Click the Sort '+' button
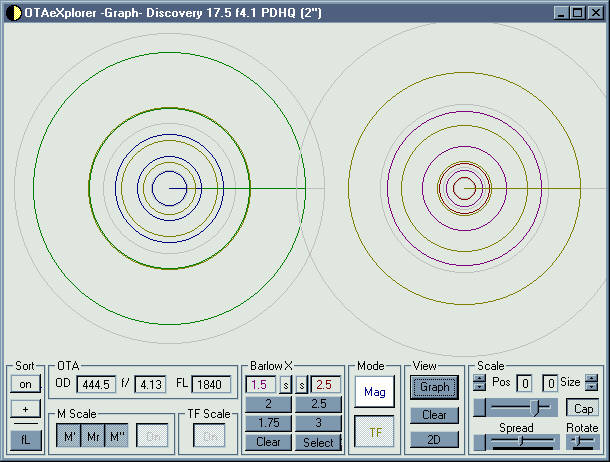610x462 pixels. [26, 409]
